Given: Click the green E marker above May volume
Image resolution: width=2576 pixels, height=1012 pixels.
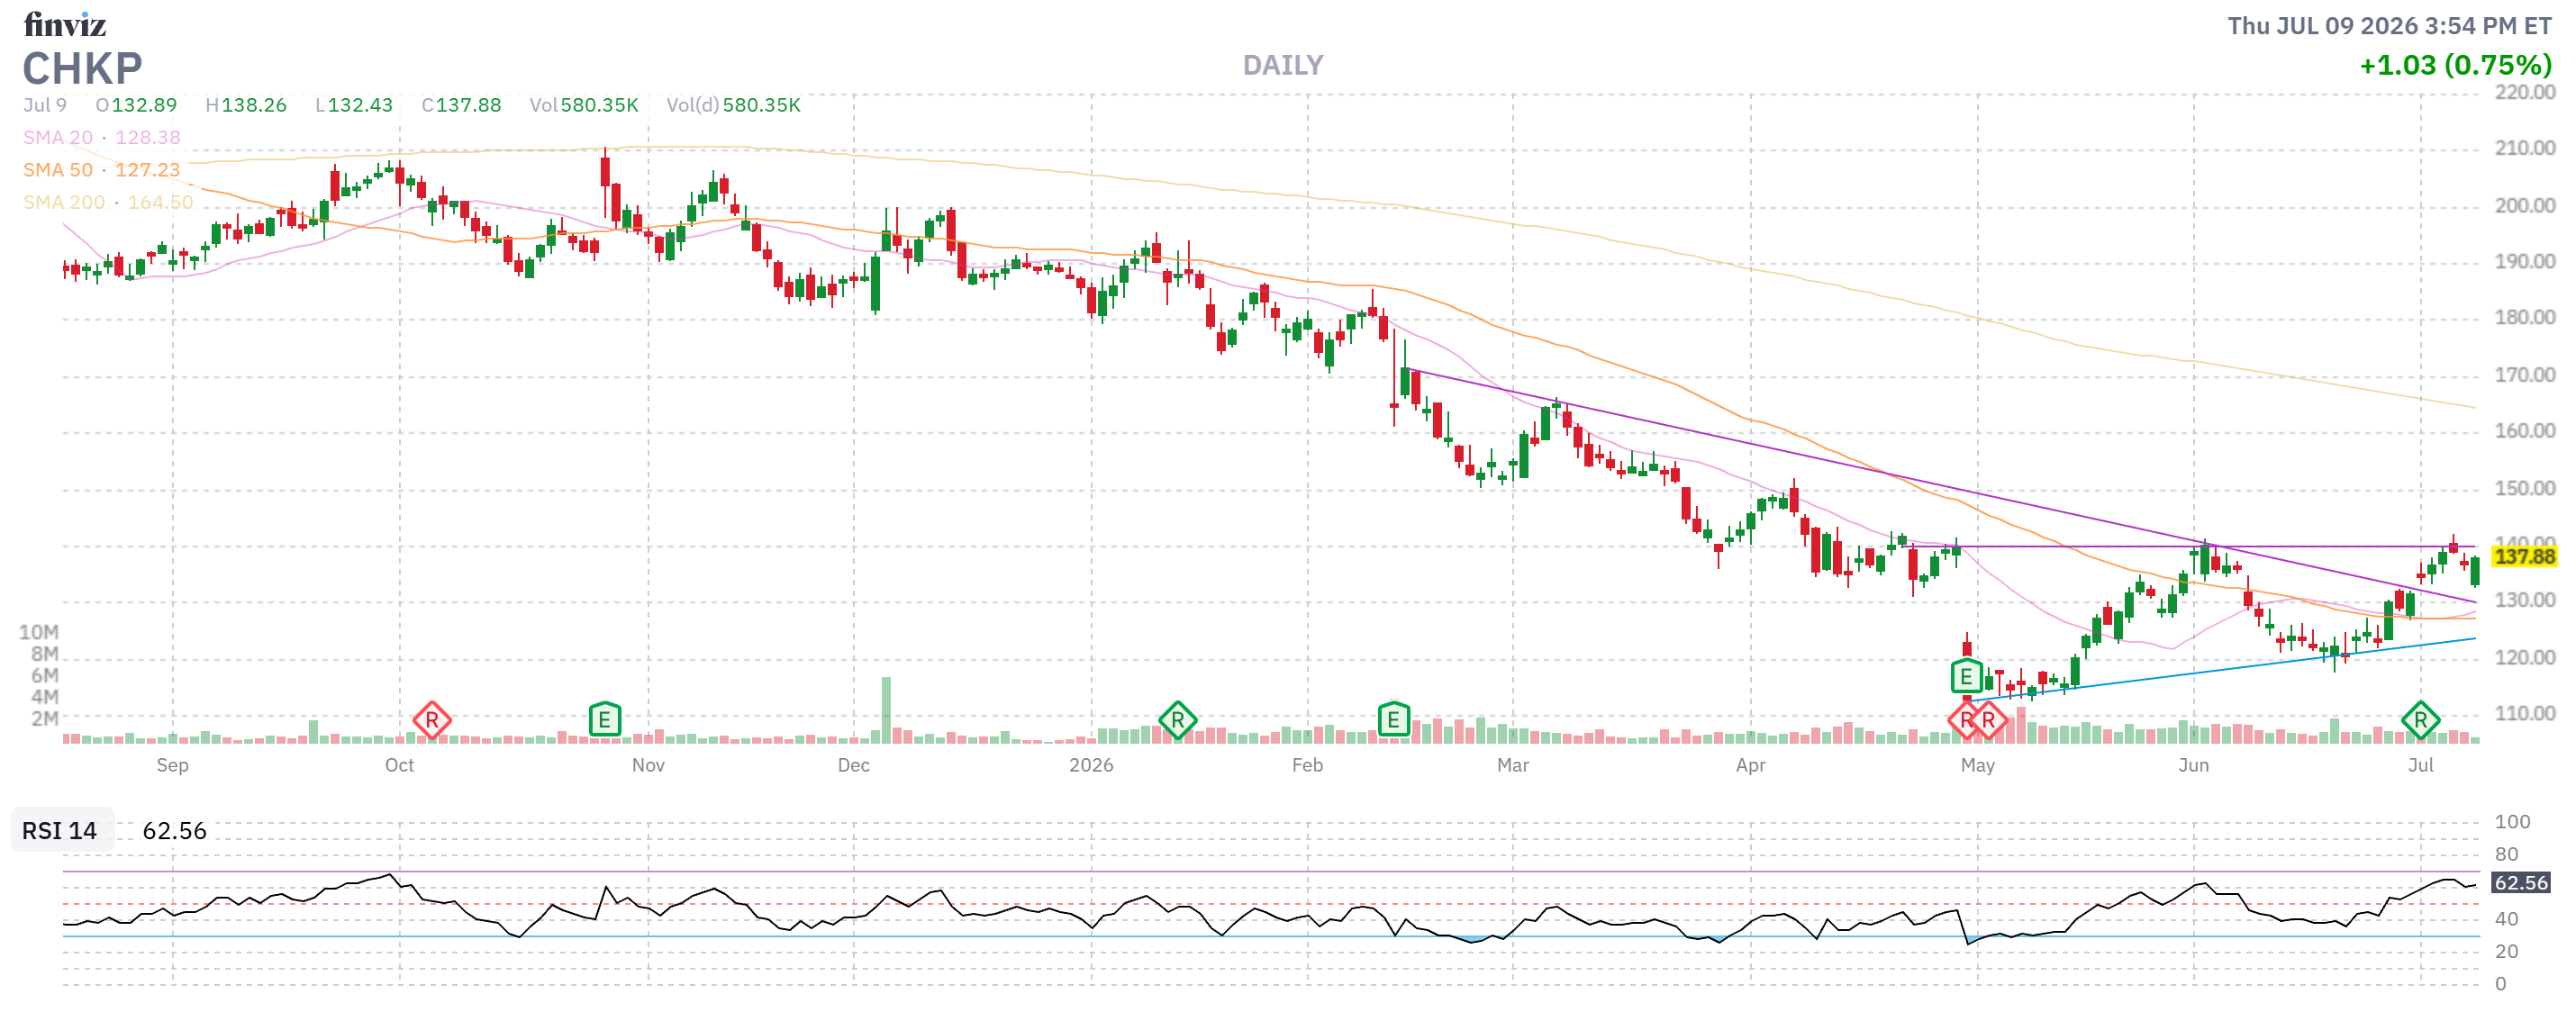Looking at the screenshot, I should (x=1966, y=676).
